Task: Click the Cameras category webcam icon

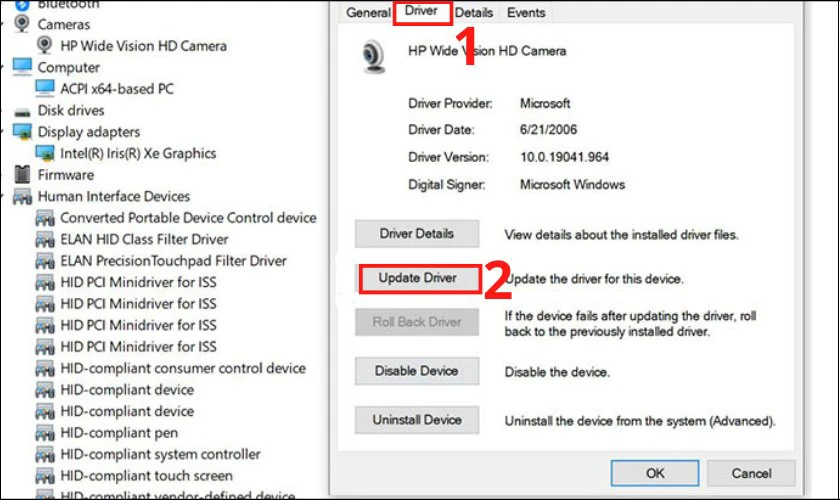Action: click(x=21, y=24)
